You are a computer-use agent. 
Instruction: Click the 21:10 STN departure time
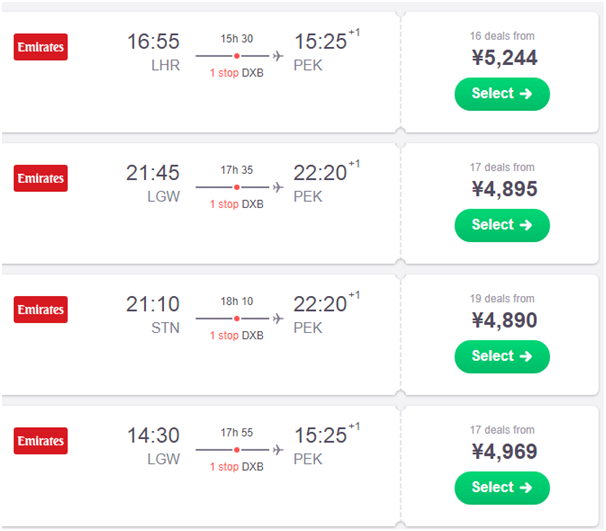153,304
